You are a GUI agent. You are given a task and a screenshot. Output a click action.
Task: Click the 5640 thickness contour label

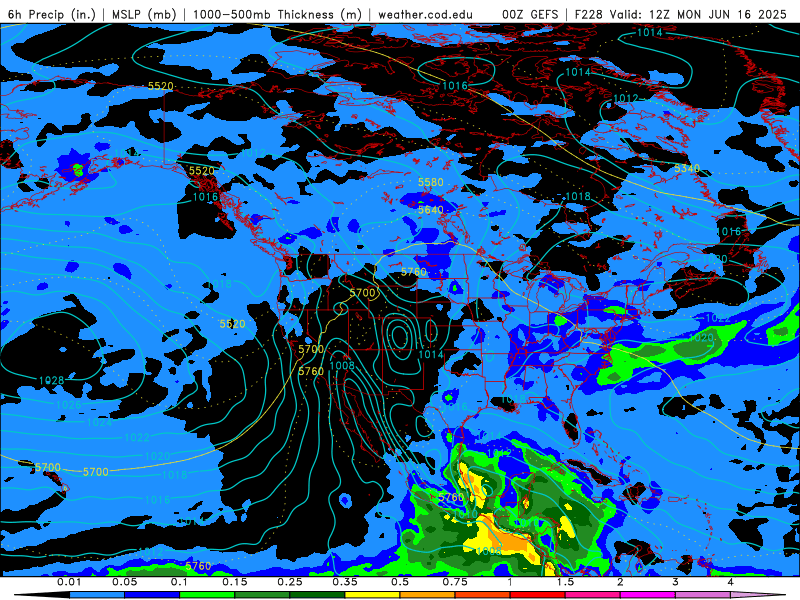tap(431, 210)
